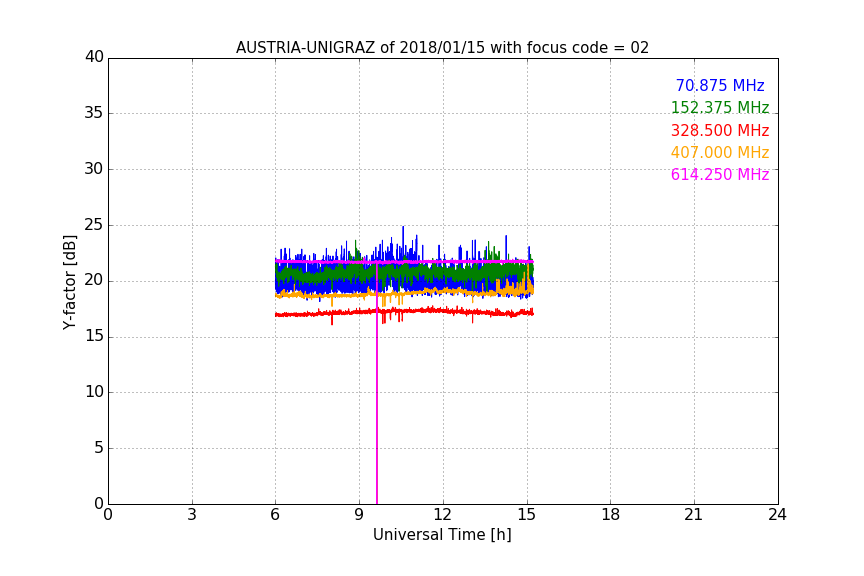Click the x-axis tick label 9

(359, 515)
